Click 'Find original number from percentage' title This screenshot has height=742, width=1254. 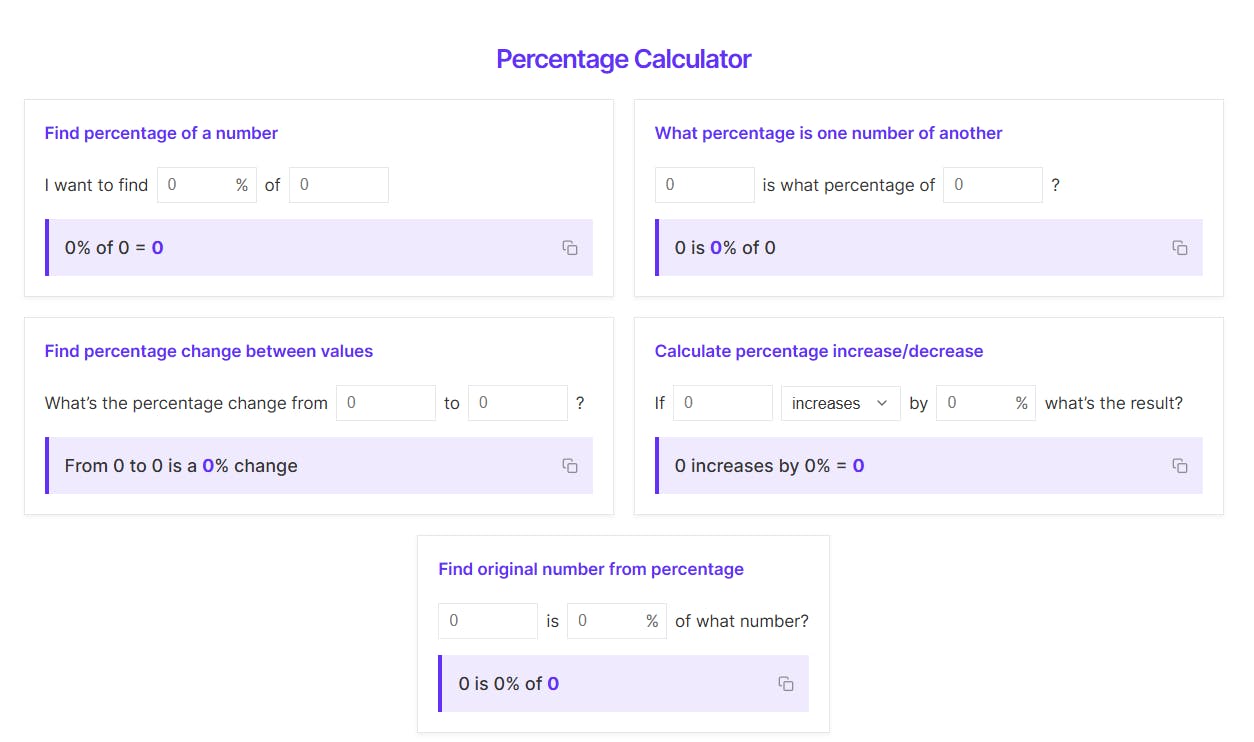pyautogui.click(x=591, y=569)
